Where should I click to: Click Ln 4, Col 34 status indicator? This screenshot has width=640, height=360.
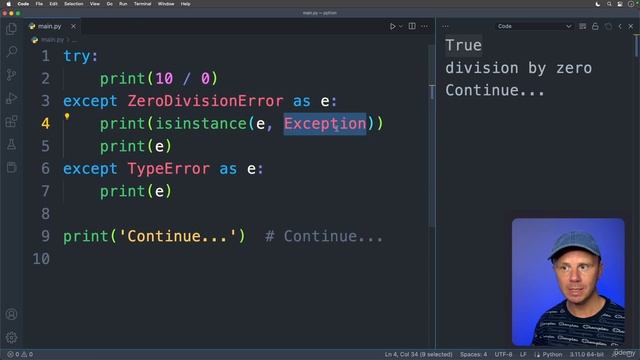point(418,354)
